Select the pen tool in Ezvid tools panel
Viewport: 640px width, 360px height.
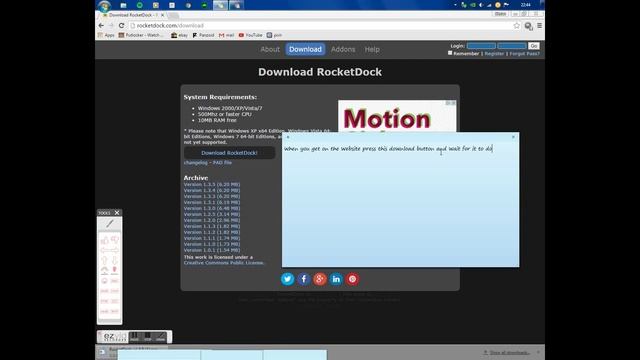(109, 224)
